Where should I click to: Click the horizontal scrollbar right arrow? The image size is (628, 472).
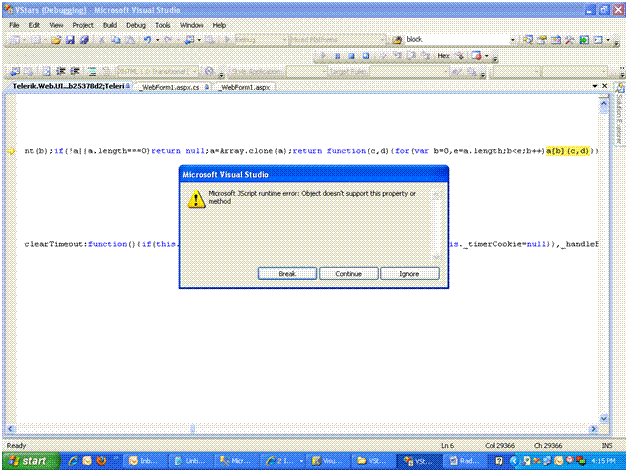(594, 429)
